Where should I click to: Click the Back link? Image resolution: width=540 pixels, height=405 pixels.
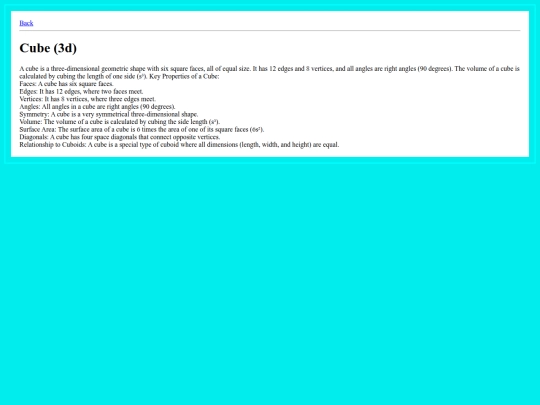26,23
